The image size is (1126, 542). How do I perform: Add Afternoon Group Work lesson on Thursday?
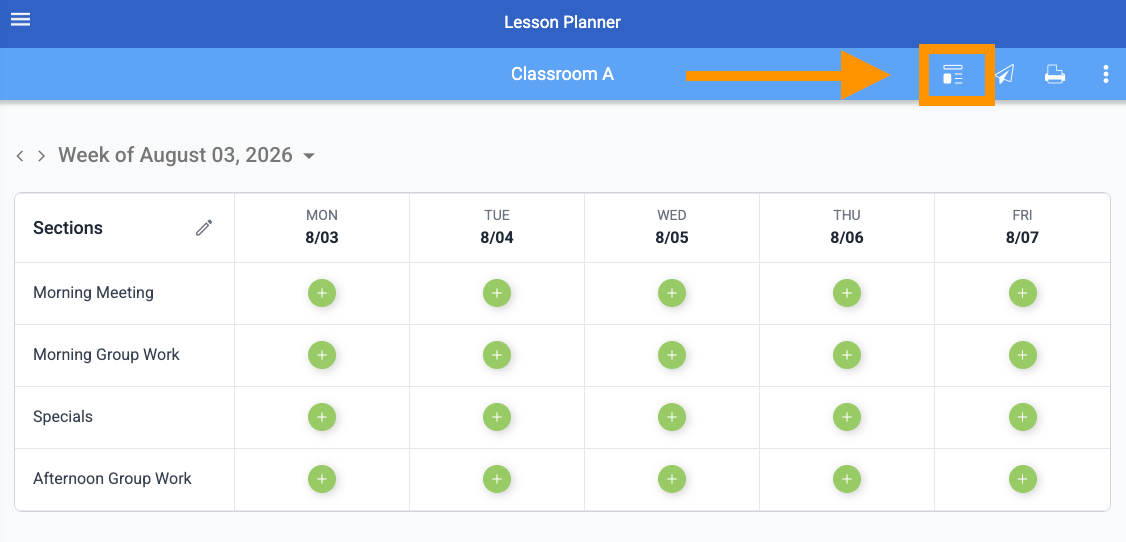847,479
